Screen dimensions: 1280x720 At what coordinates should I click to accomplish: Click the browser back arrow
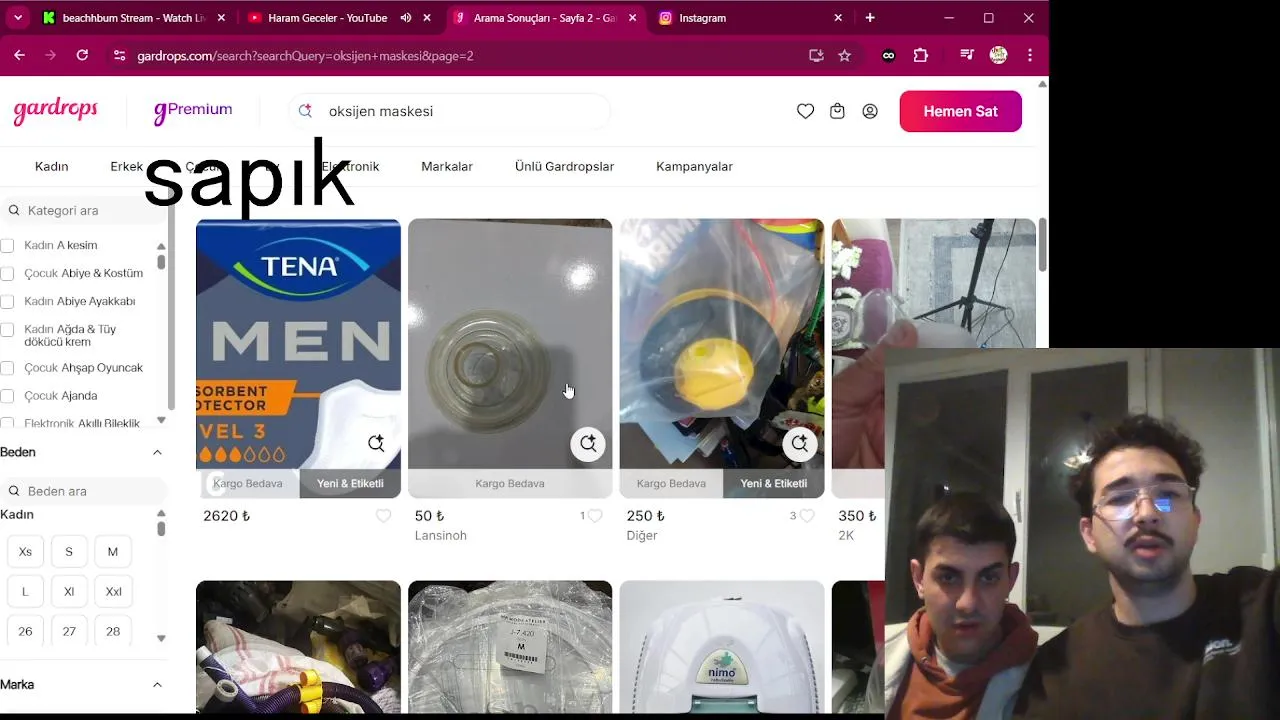click(19, 56)
